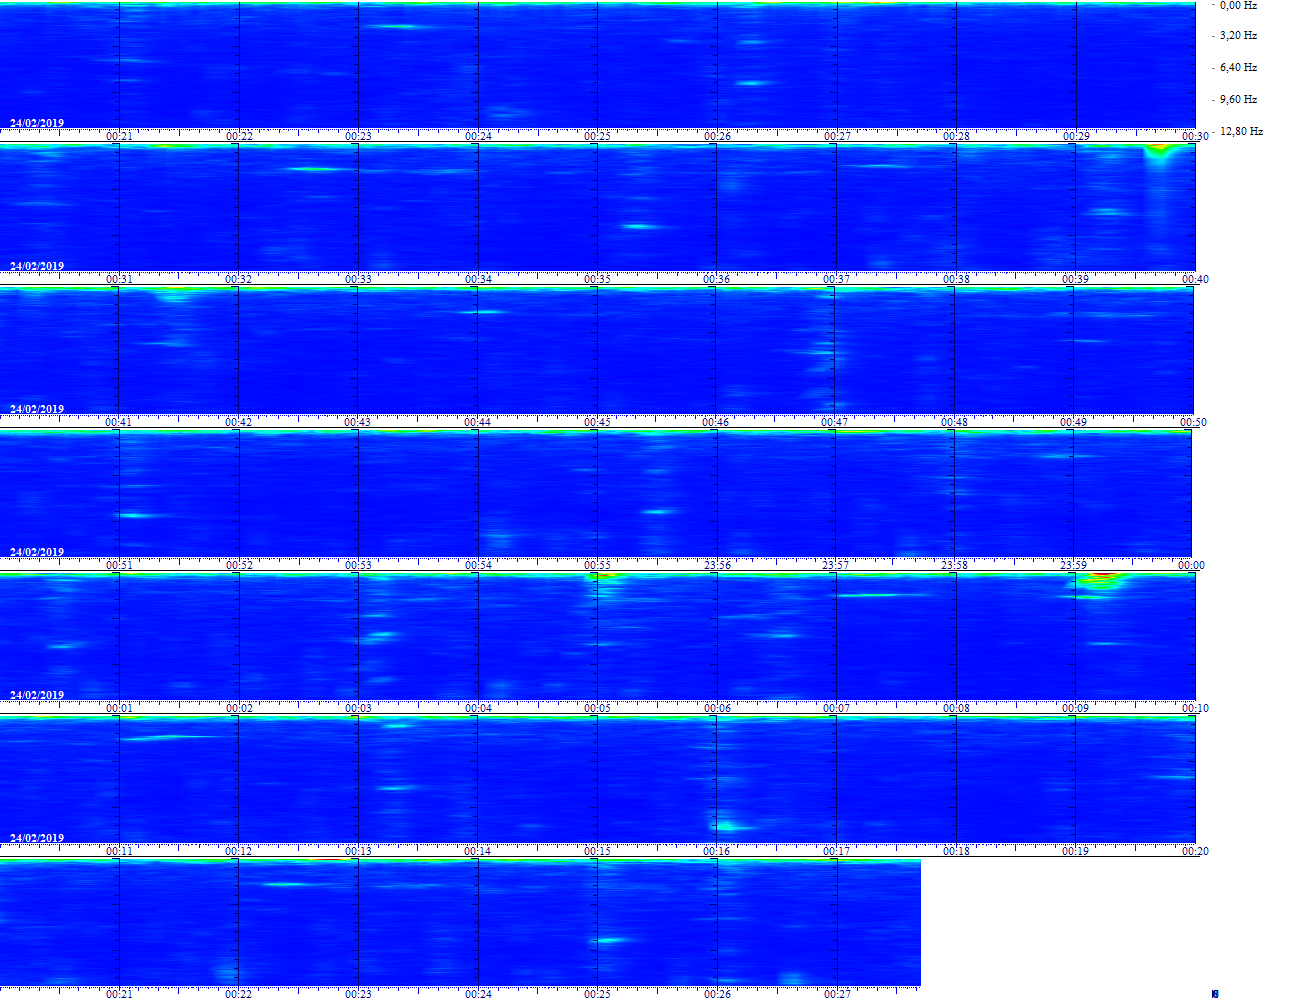
Task: Click the 00:03 time label
Action: (x=358, y=708)
